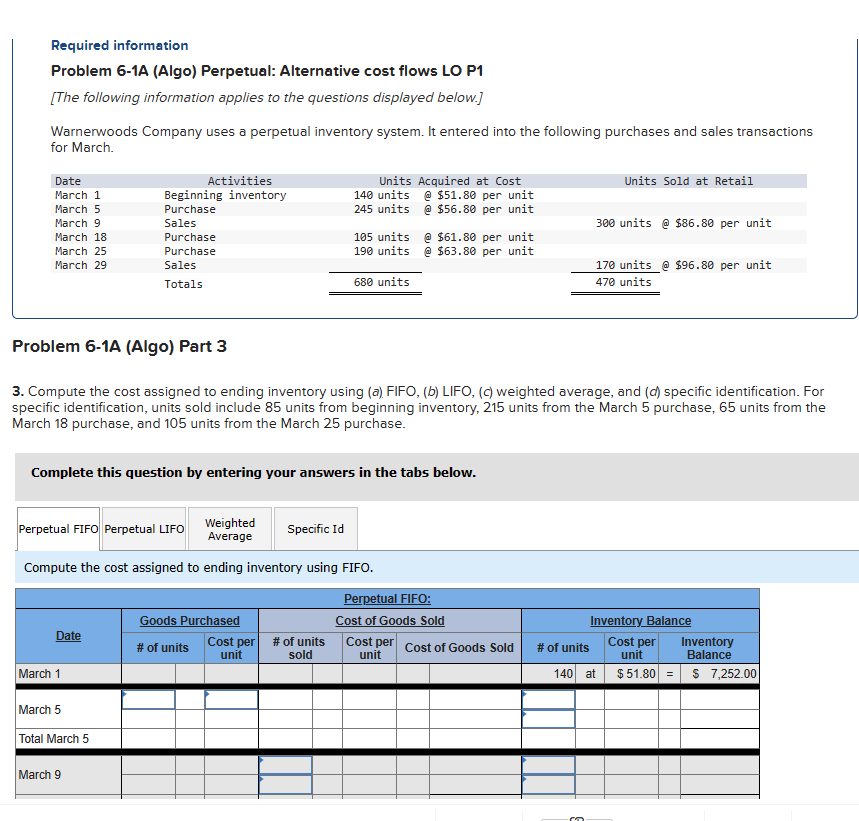Click the Required information heading
Viewport: 859px width, 821px height.
pyautogui.click(x=119, y=45)
